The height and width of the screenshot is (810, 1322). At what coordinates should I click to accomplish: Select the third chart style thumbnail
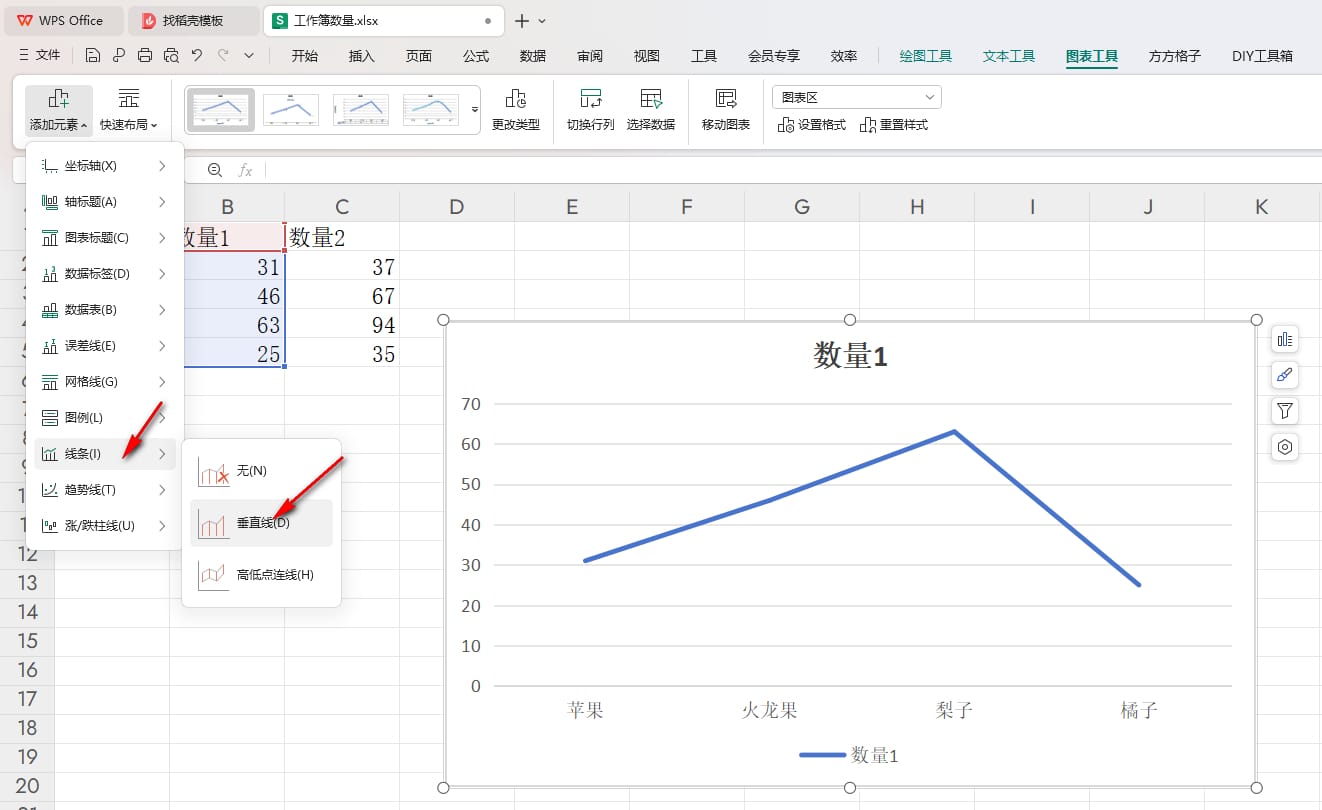click(x=361, y=109)
